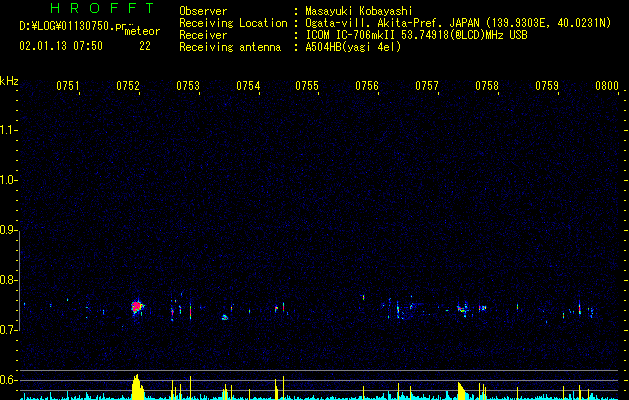Click the 0.6 kHz frequency label
This screenshot has width=629, height=400.
point(8,380)
